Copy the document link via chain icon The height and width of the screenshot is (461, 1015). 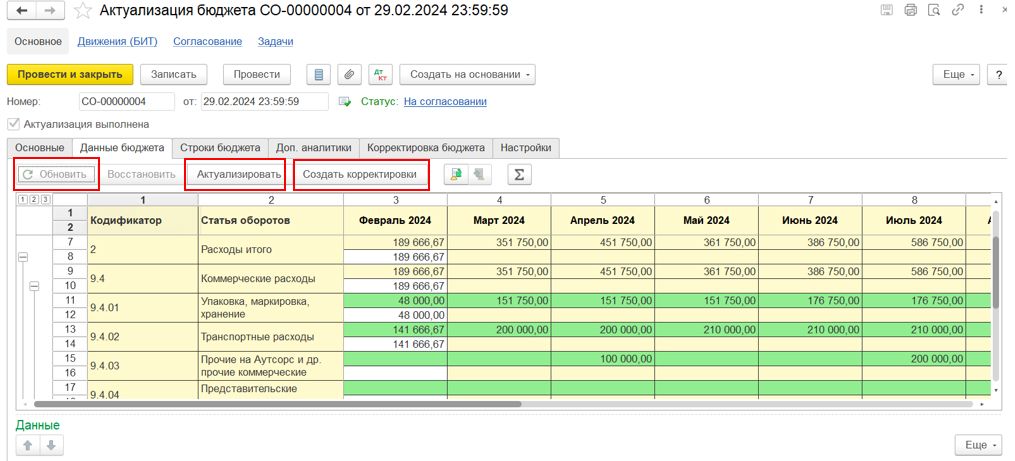[x=958, y=11]
